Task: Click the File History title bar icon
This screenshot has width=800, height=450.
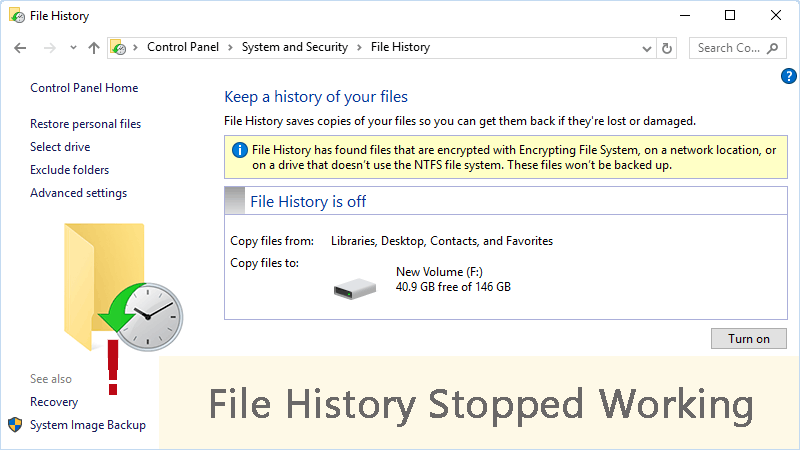Action: [17, 15]
